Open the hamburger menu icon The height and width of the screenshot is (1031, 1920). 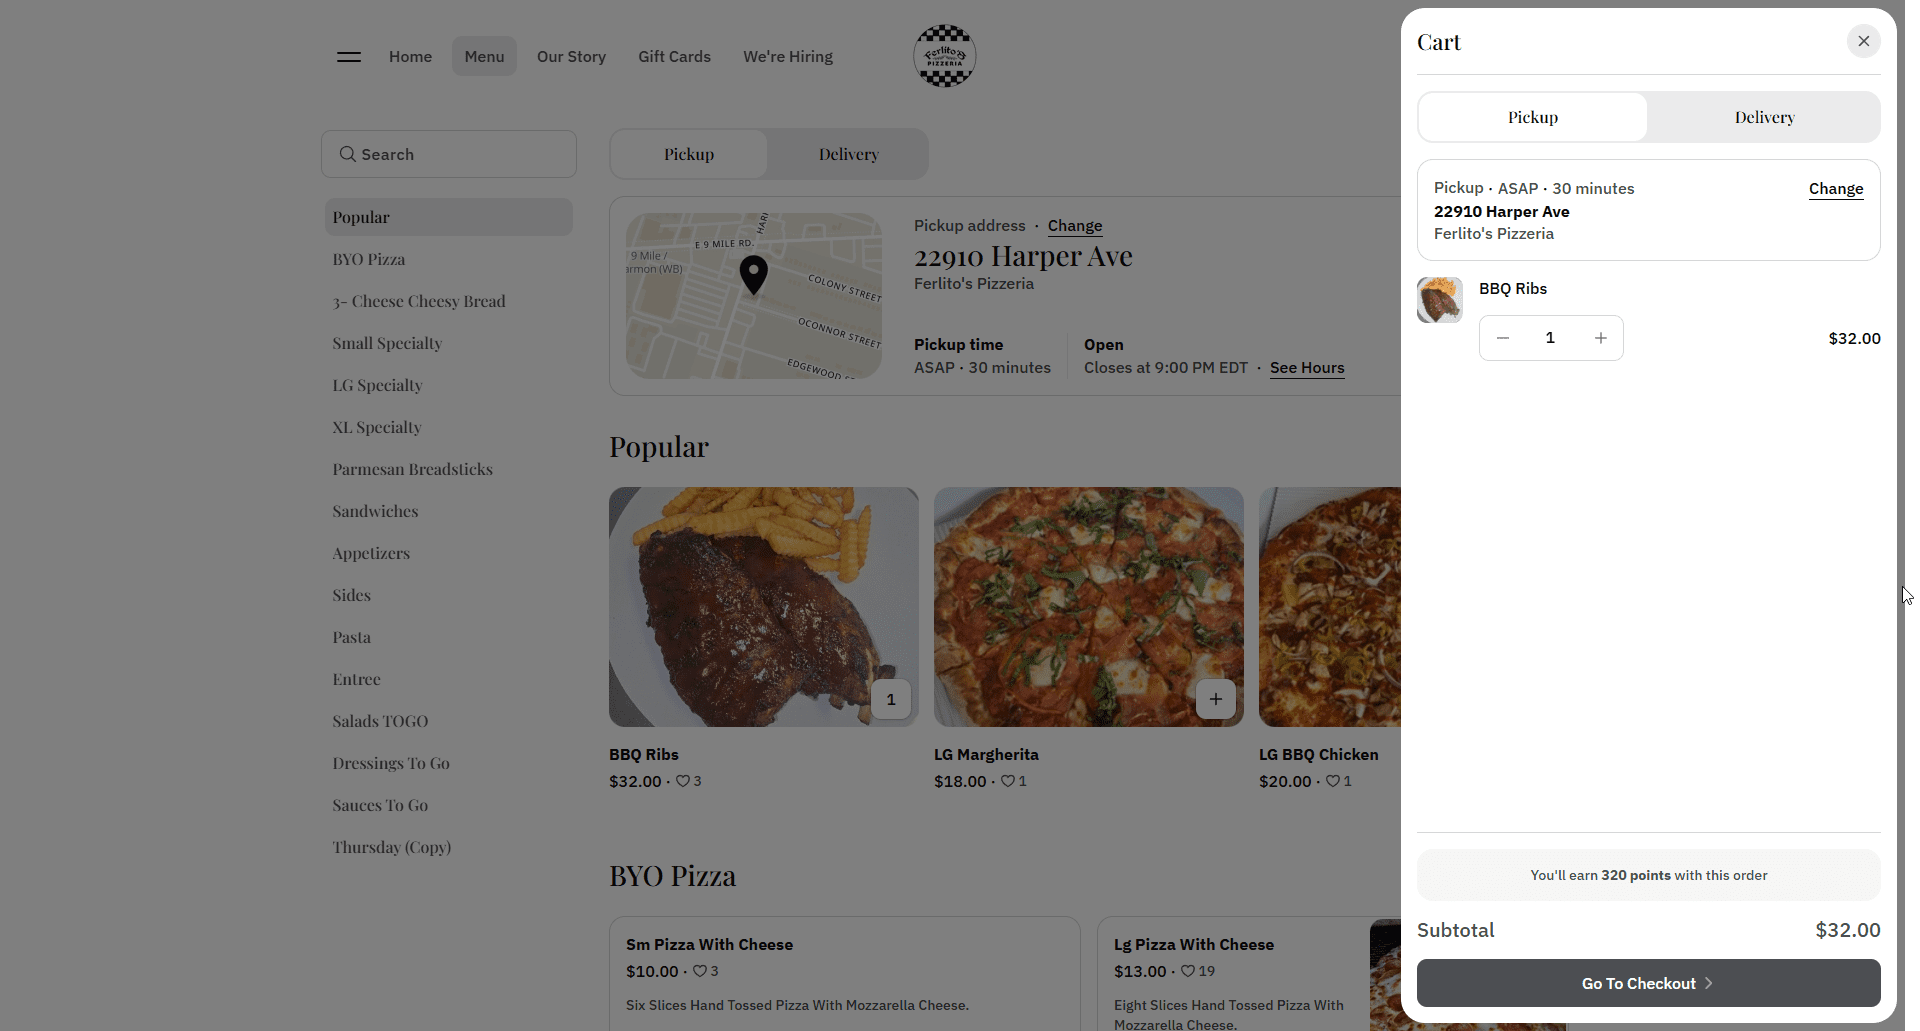coord(349,57)
